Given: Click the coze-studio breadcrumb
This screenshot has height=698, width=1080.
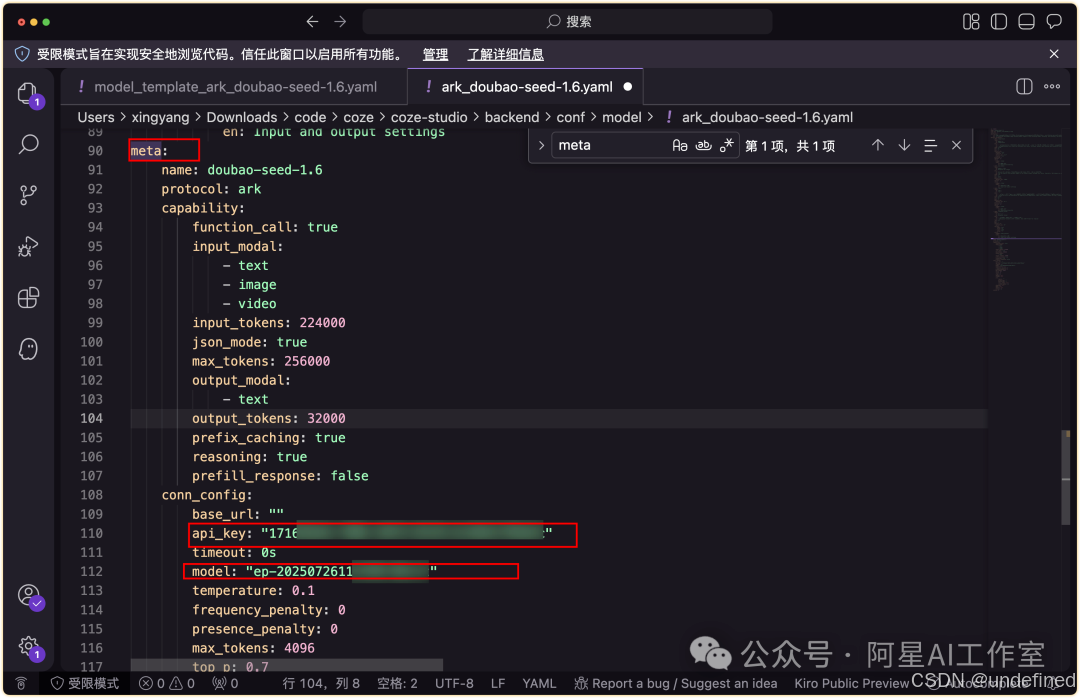Looking at the screenshot, I should point(429,117).
